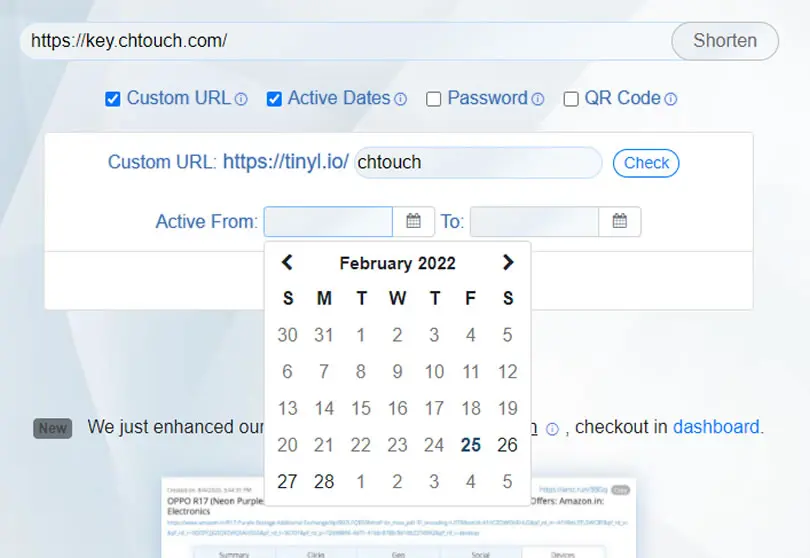Click the info icon next to Password
The image size is (810, 558).
(x=538, y=99)
